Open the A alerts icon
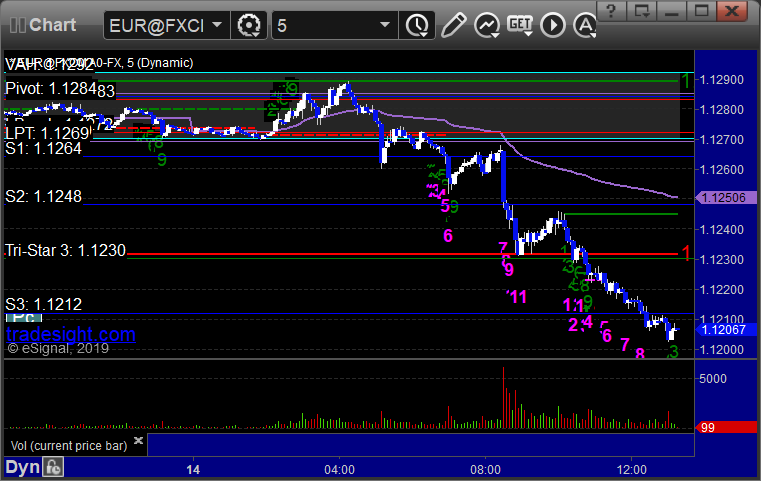The height and width of the screenshot is (481, 761). [x=585, y=25]
